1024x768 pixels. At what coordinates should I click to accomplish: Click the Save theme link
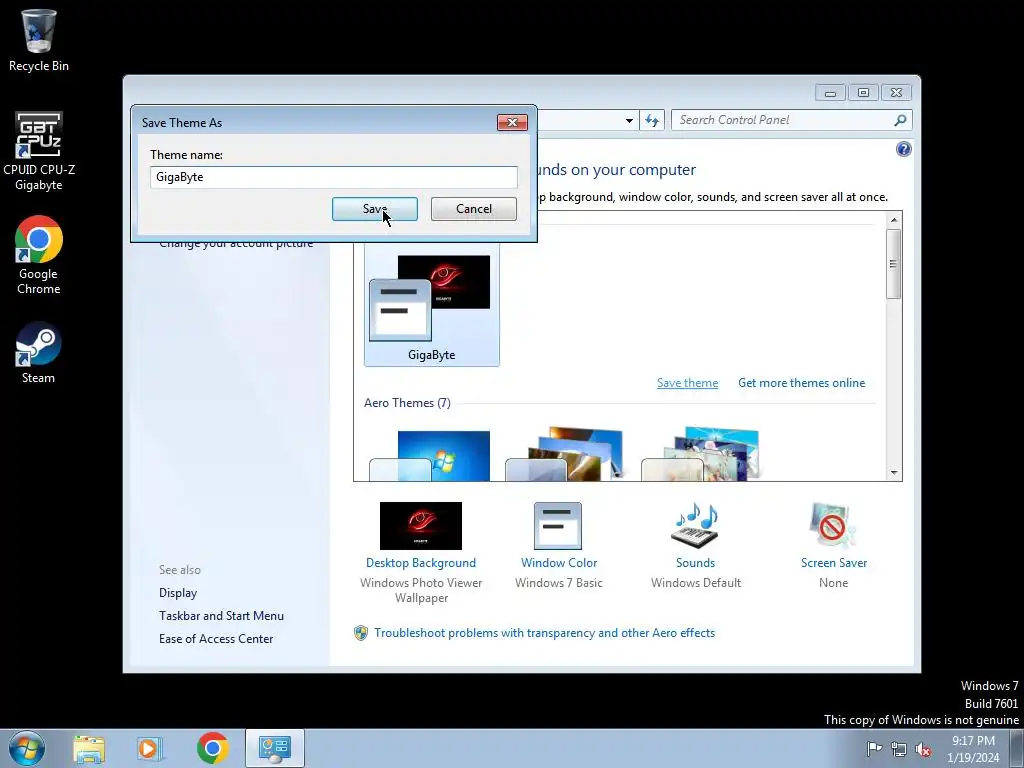[x=687, y=383]
